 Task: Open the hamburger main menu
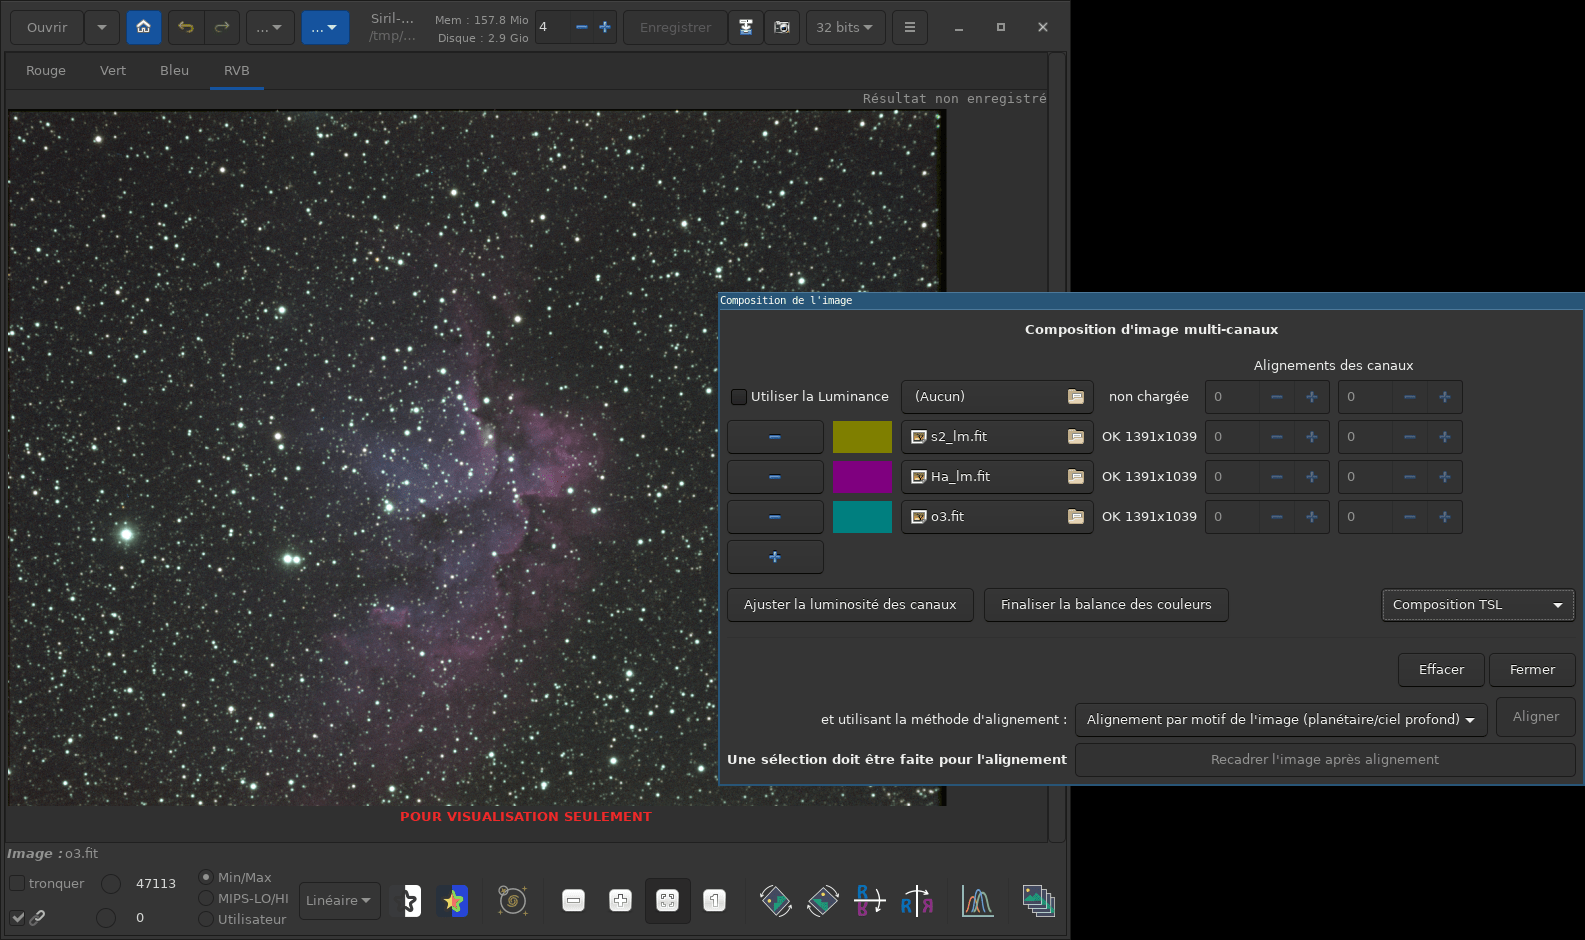(x=910, y=27)
